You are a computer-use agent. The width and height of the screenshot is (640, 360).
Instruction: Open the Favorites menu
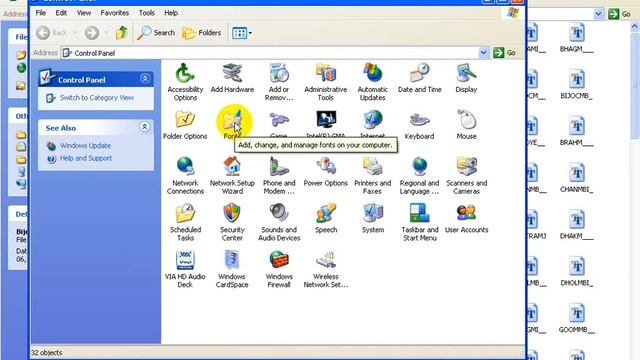(x=115, y=13)
